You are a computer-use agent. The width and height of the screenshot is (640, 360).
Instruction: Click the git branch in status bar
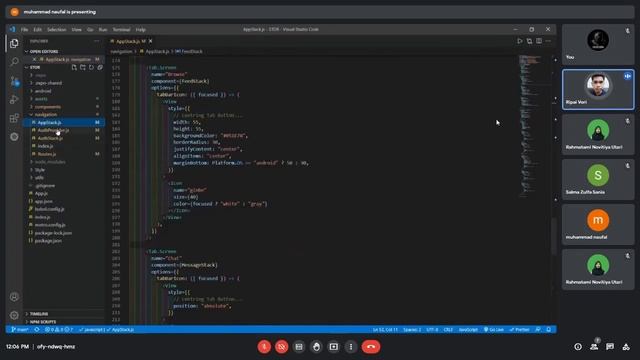(20, 330)
